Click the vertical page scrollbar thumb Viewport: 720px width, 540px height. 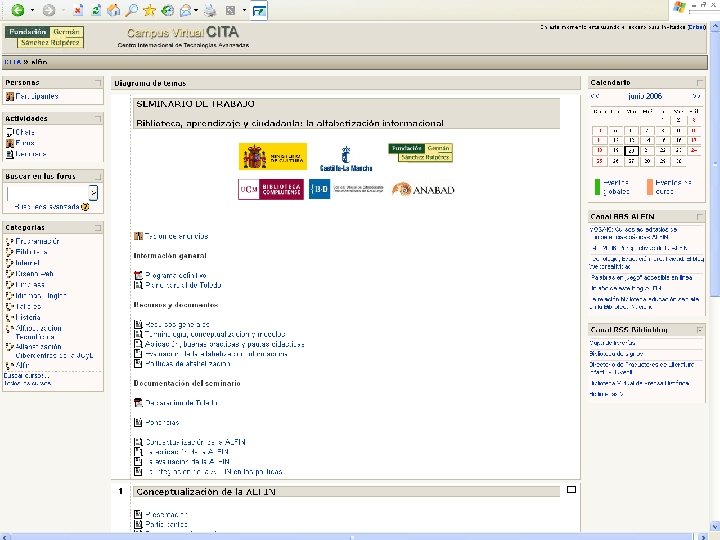(715, 163)
